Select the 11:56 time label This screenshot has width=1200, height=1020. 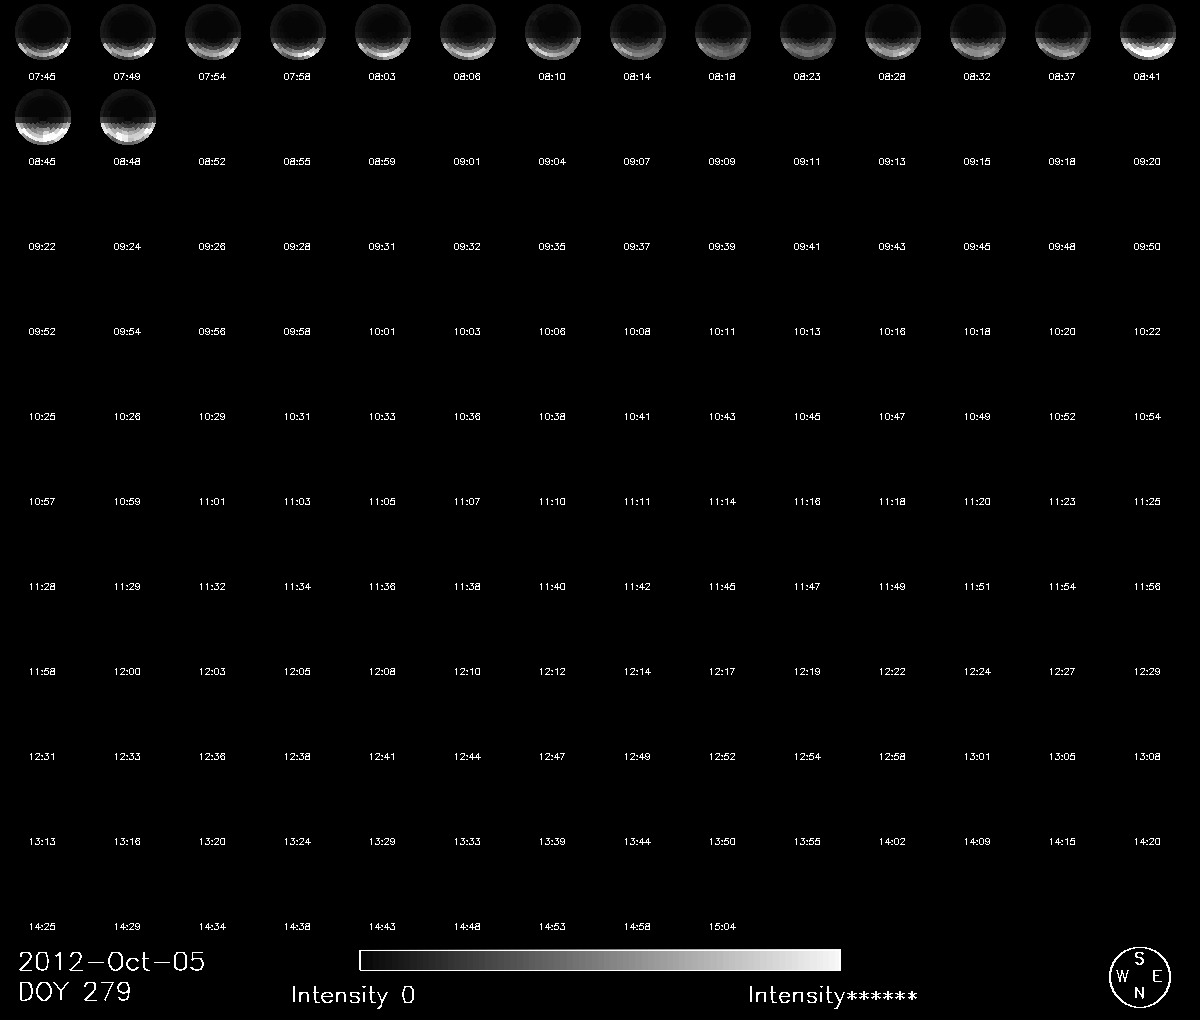[x=1147, y=586]
